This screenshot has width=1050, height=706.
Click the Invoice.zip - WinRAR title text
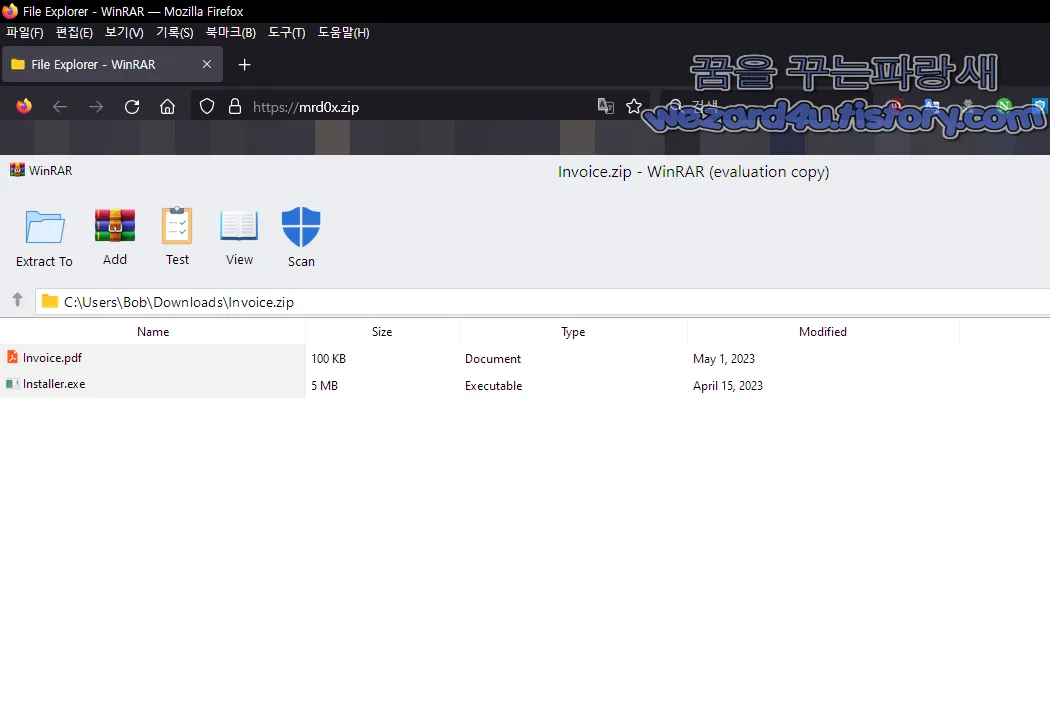point(693,172)
